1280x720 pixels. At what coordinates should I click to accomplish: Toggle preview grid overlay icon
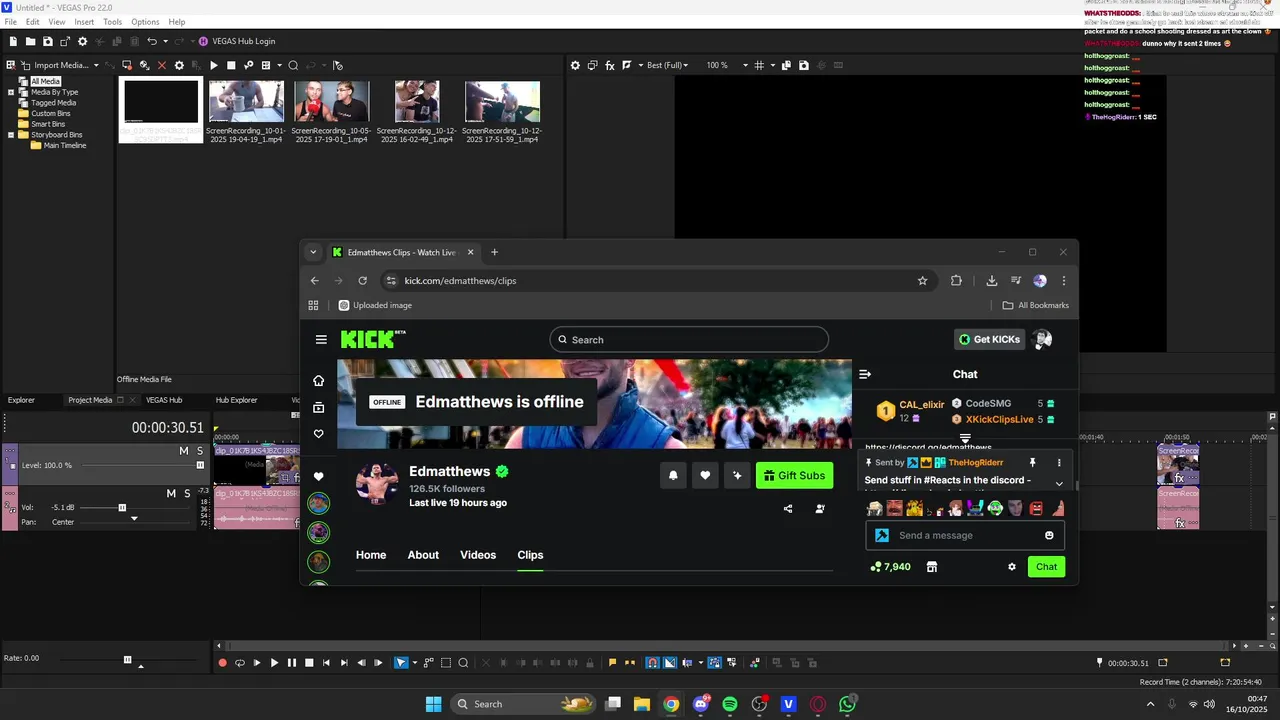pos(759,65)
